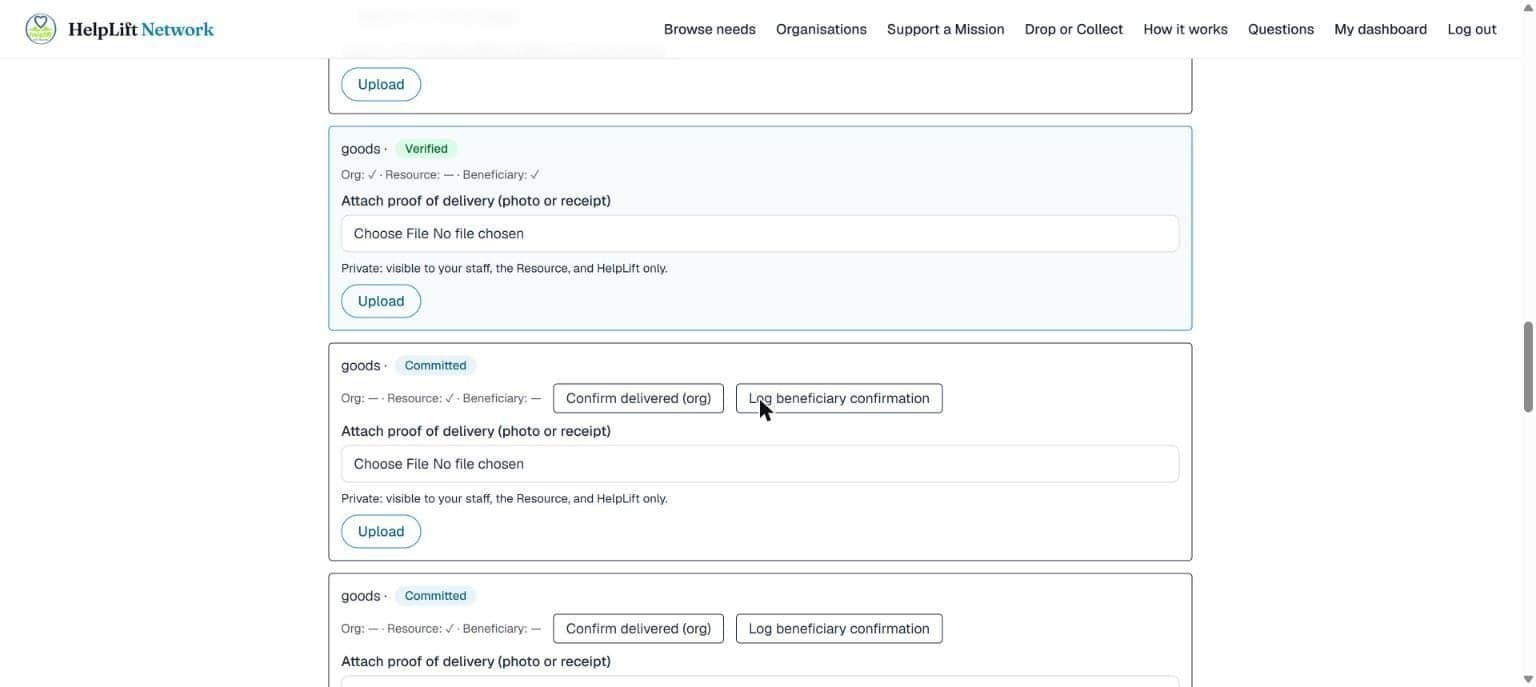Choose a file in the Verified goods card
This screenshot has height=687, width=1536.
(x=760, y=233)
